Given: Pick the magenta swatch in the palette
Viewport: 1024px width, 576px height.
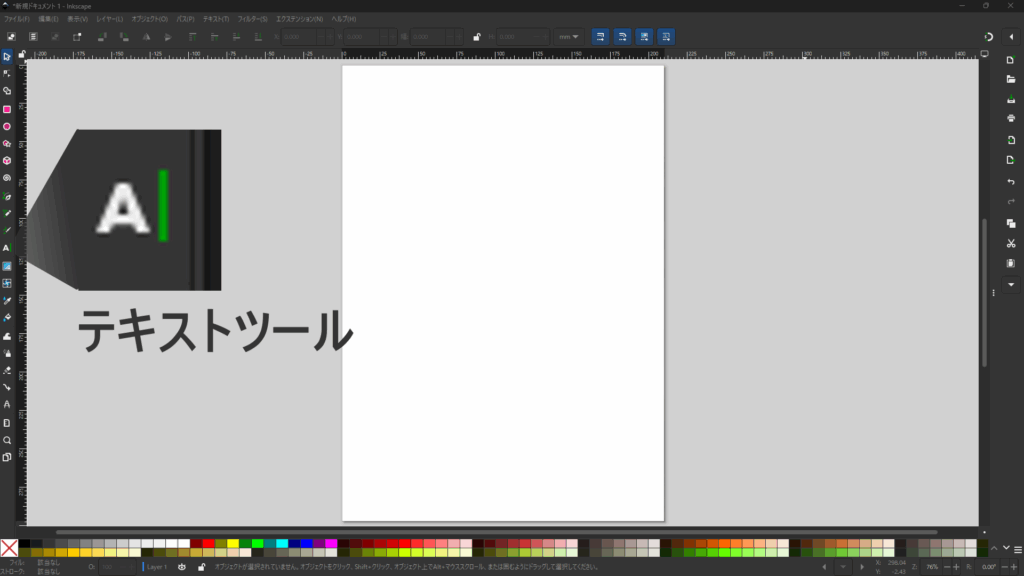Looking at the screenshot, I should tap(330, 544).
